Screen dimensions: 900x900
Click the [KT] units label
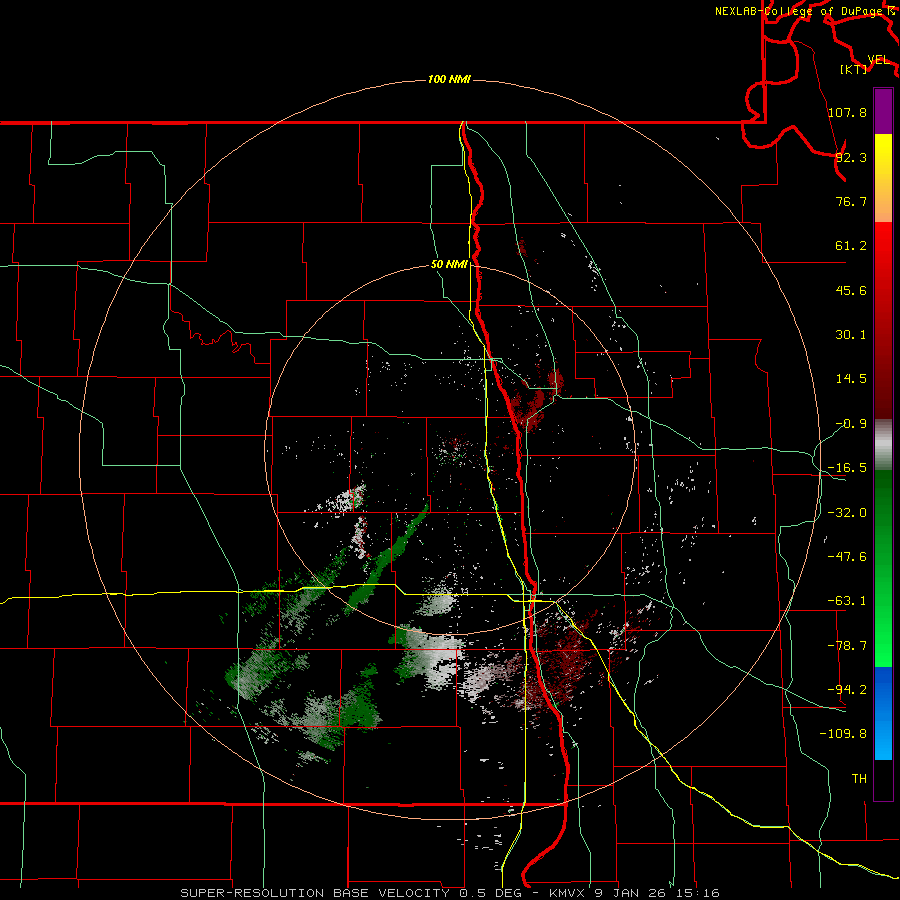(854, 69)
